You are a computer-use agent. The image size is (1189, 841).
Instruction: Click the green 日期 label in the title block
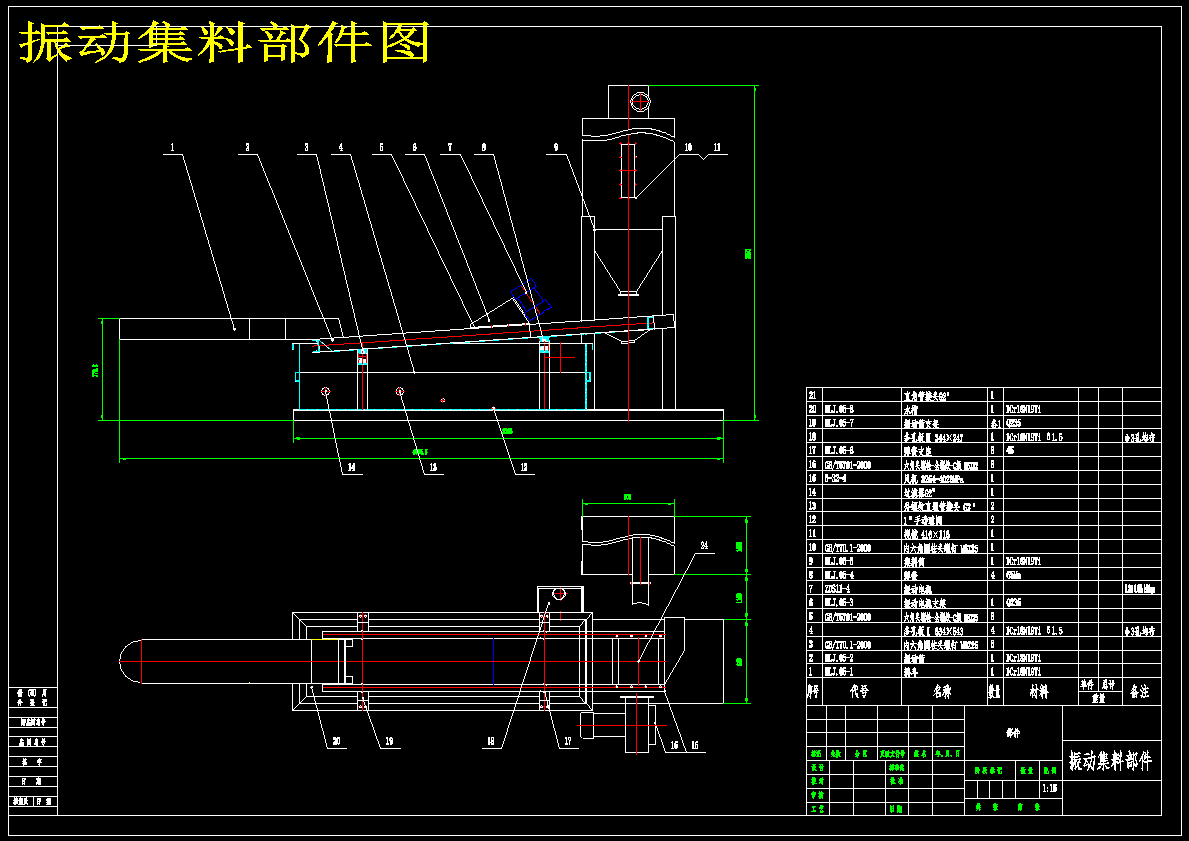[x=896, y=809]
